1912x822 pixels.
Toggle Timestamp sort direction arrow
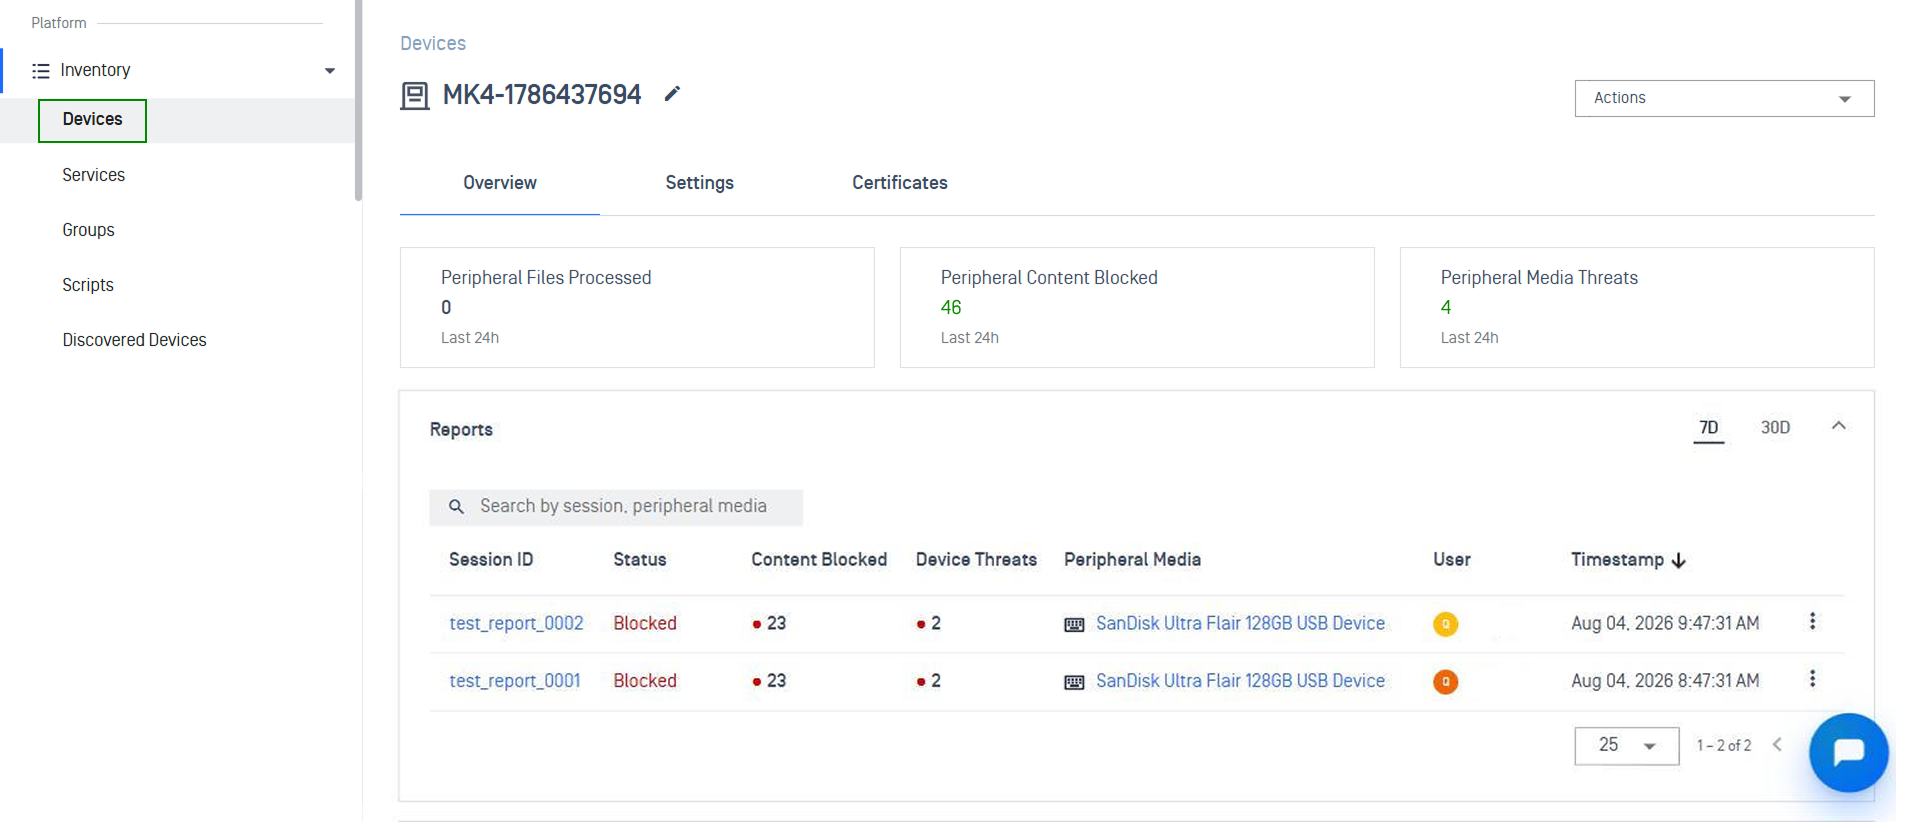(x=1679, y=561)
